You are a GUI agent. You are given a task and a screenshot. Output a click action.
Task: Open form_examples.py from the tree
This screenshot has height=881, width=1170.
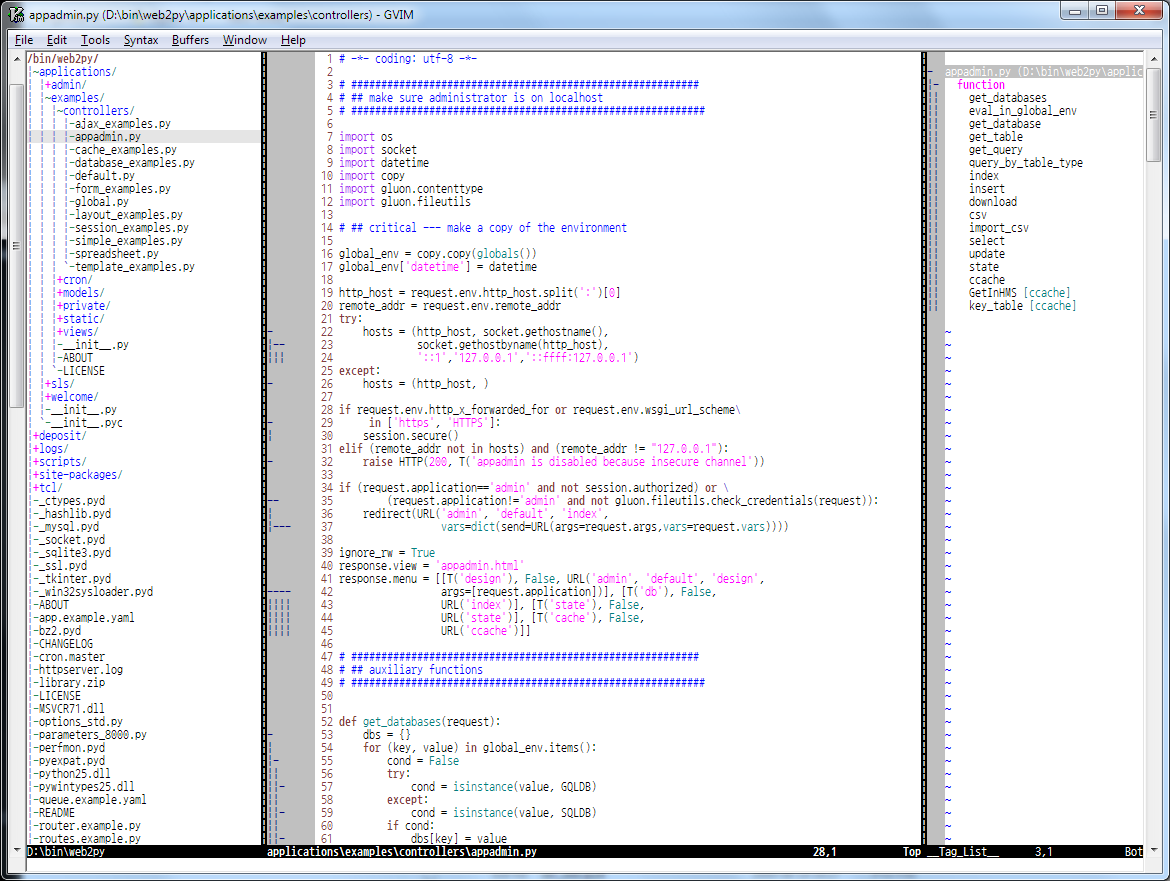pos(122,189)
